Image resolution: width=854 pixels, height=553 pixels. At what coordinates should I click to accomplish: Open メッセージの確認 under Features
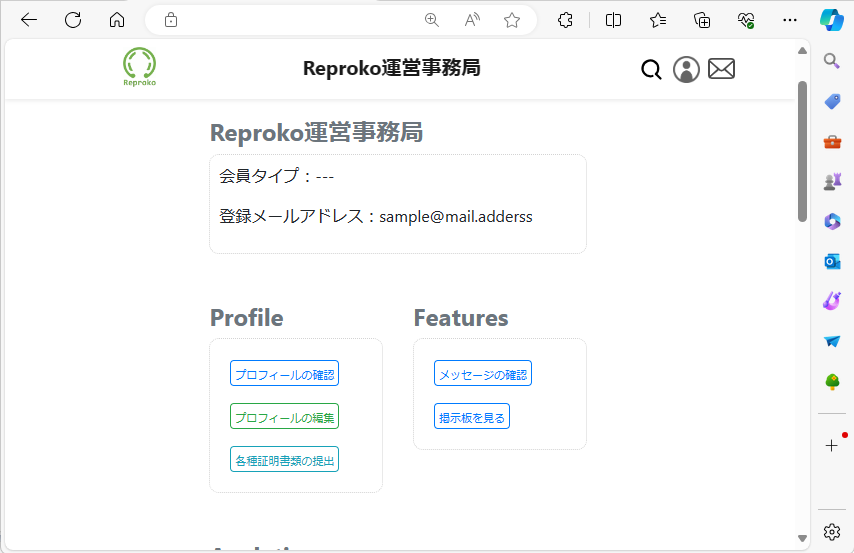pyautogui.click(x=482, y=374)
